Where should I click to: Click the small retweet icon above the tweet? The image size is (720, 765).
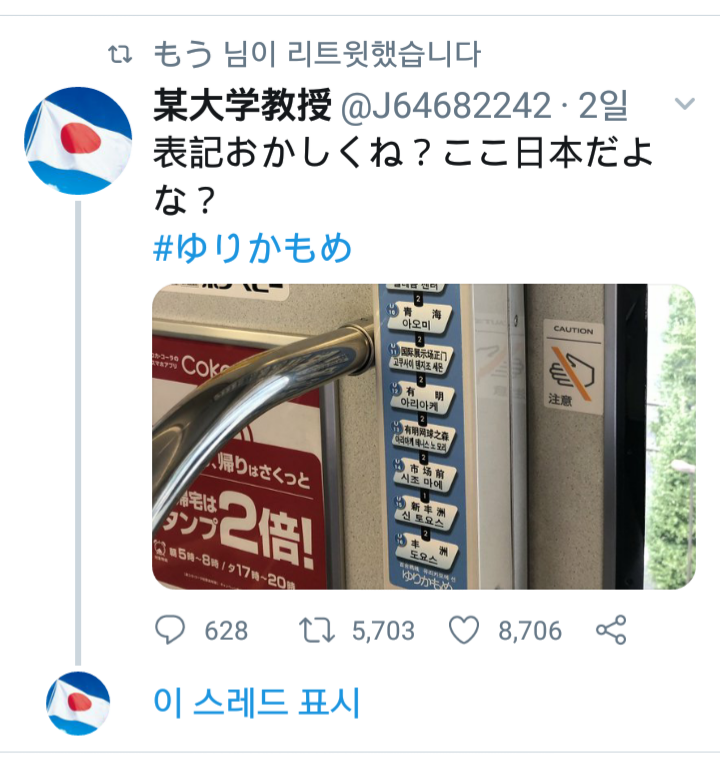[x=120, y=55]
